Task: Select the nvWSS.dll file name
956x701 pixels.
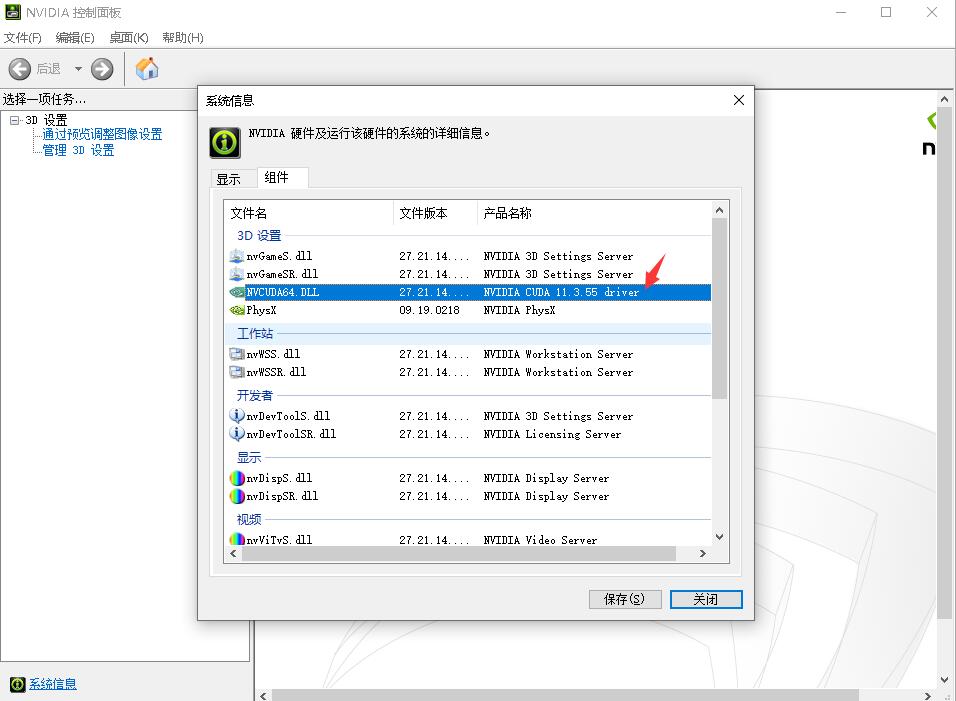Action: [273, 354]
